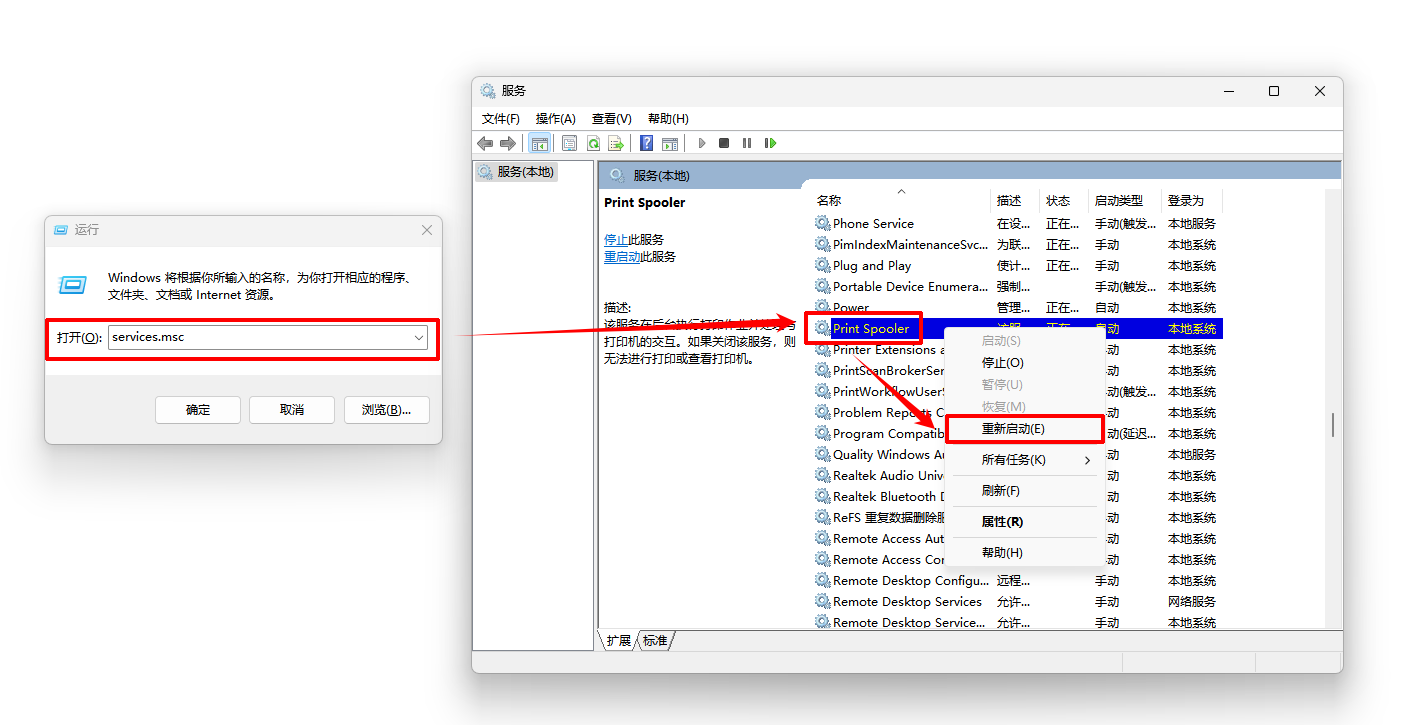
Task: Choose 停止(O) in the context menu
Action: 1025,363
